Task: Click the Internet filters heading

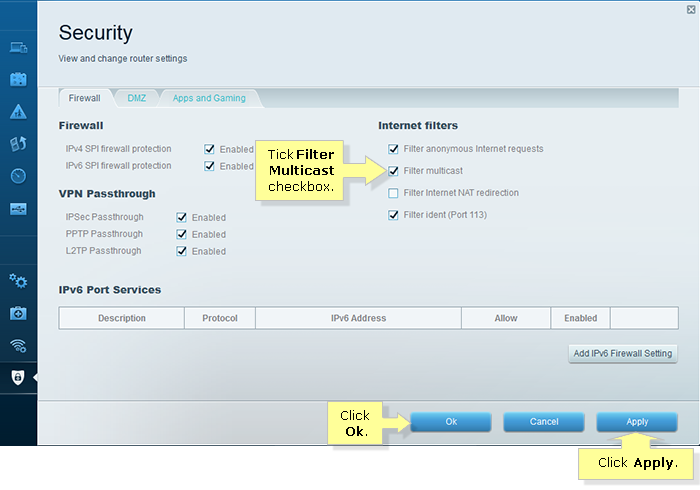Action: click(x=418, y=125)
